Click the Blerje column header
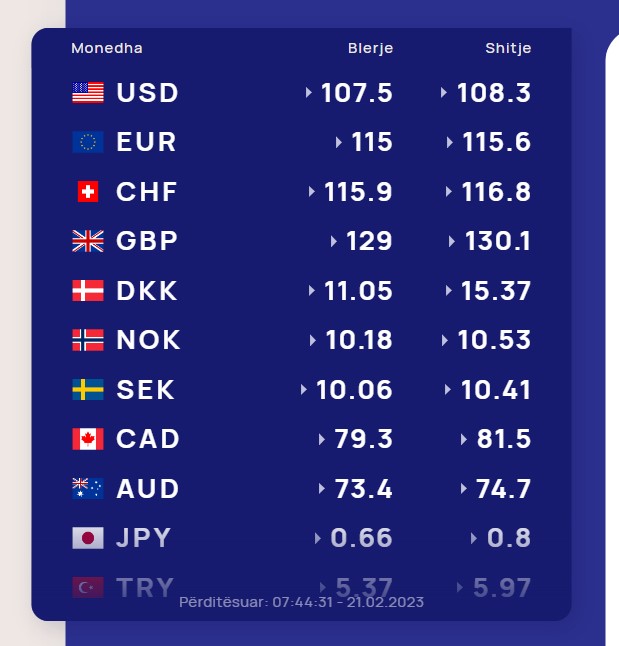This screenshot has width=619, height=646. point(370,49)
